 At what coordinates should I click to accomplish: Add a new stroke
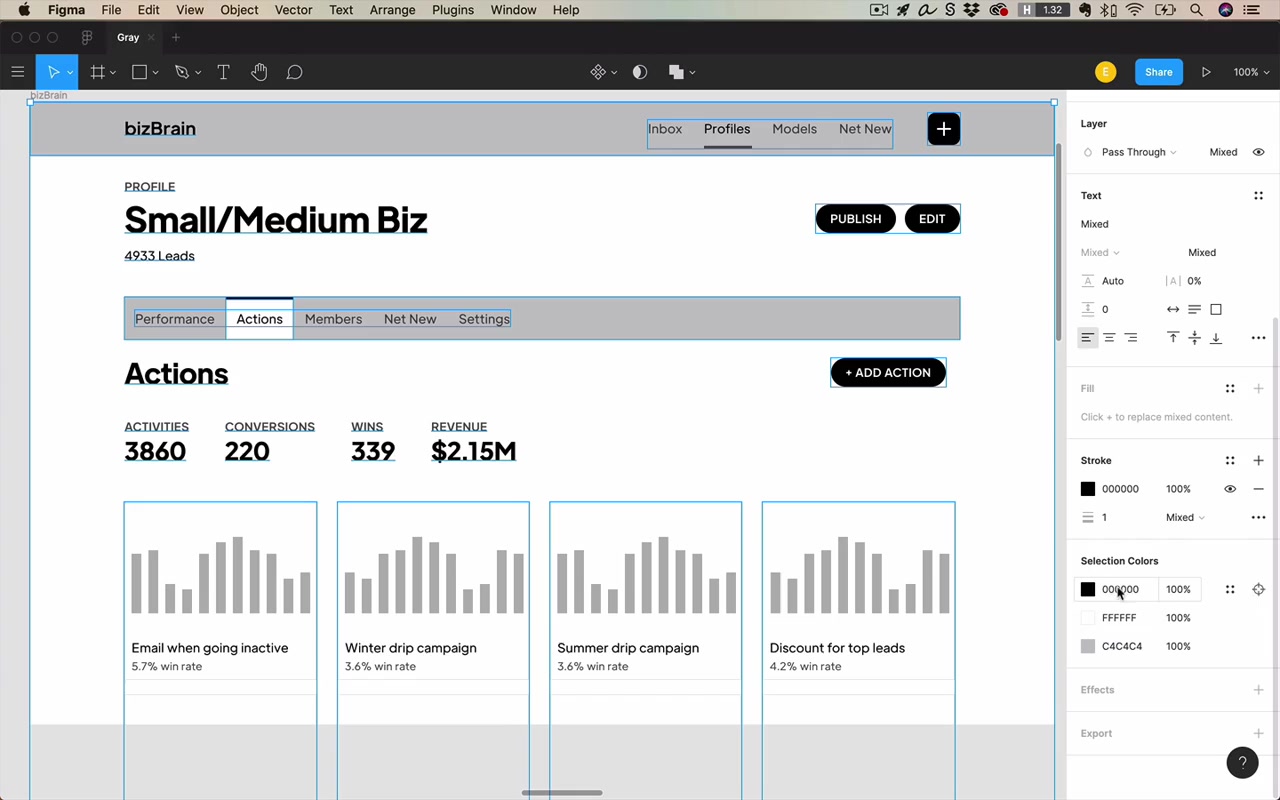[1258, 461]
